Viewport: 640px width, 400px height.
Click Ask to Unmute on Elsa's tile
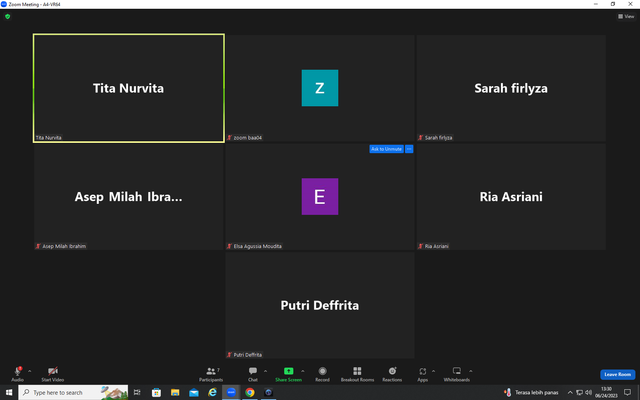pos(386,149)
